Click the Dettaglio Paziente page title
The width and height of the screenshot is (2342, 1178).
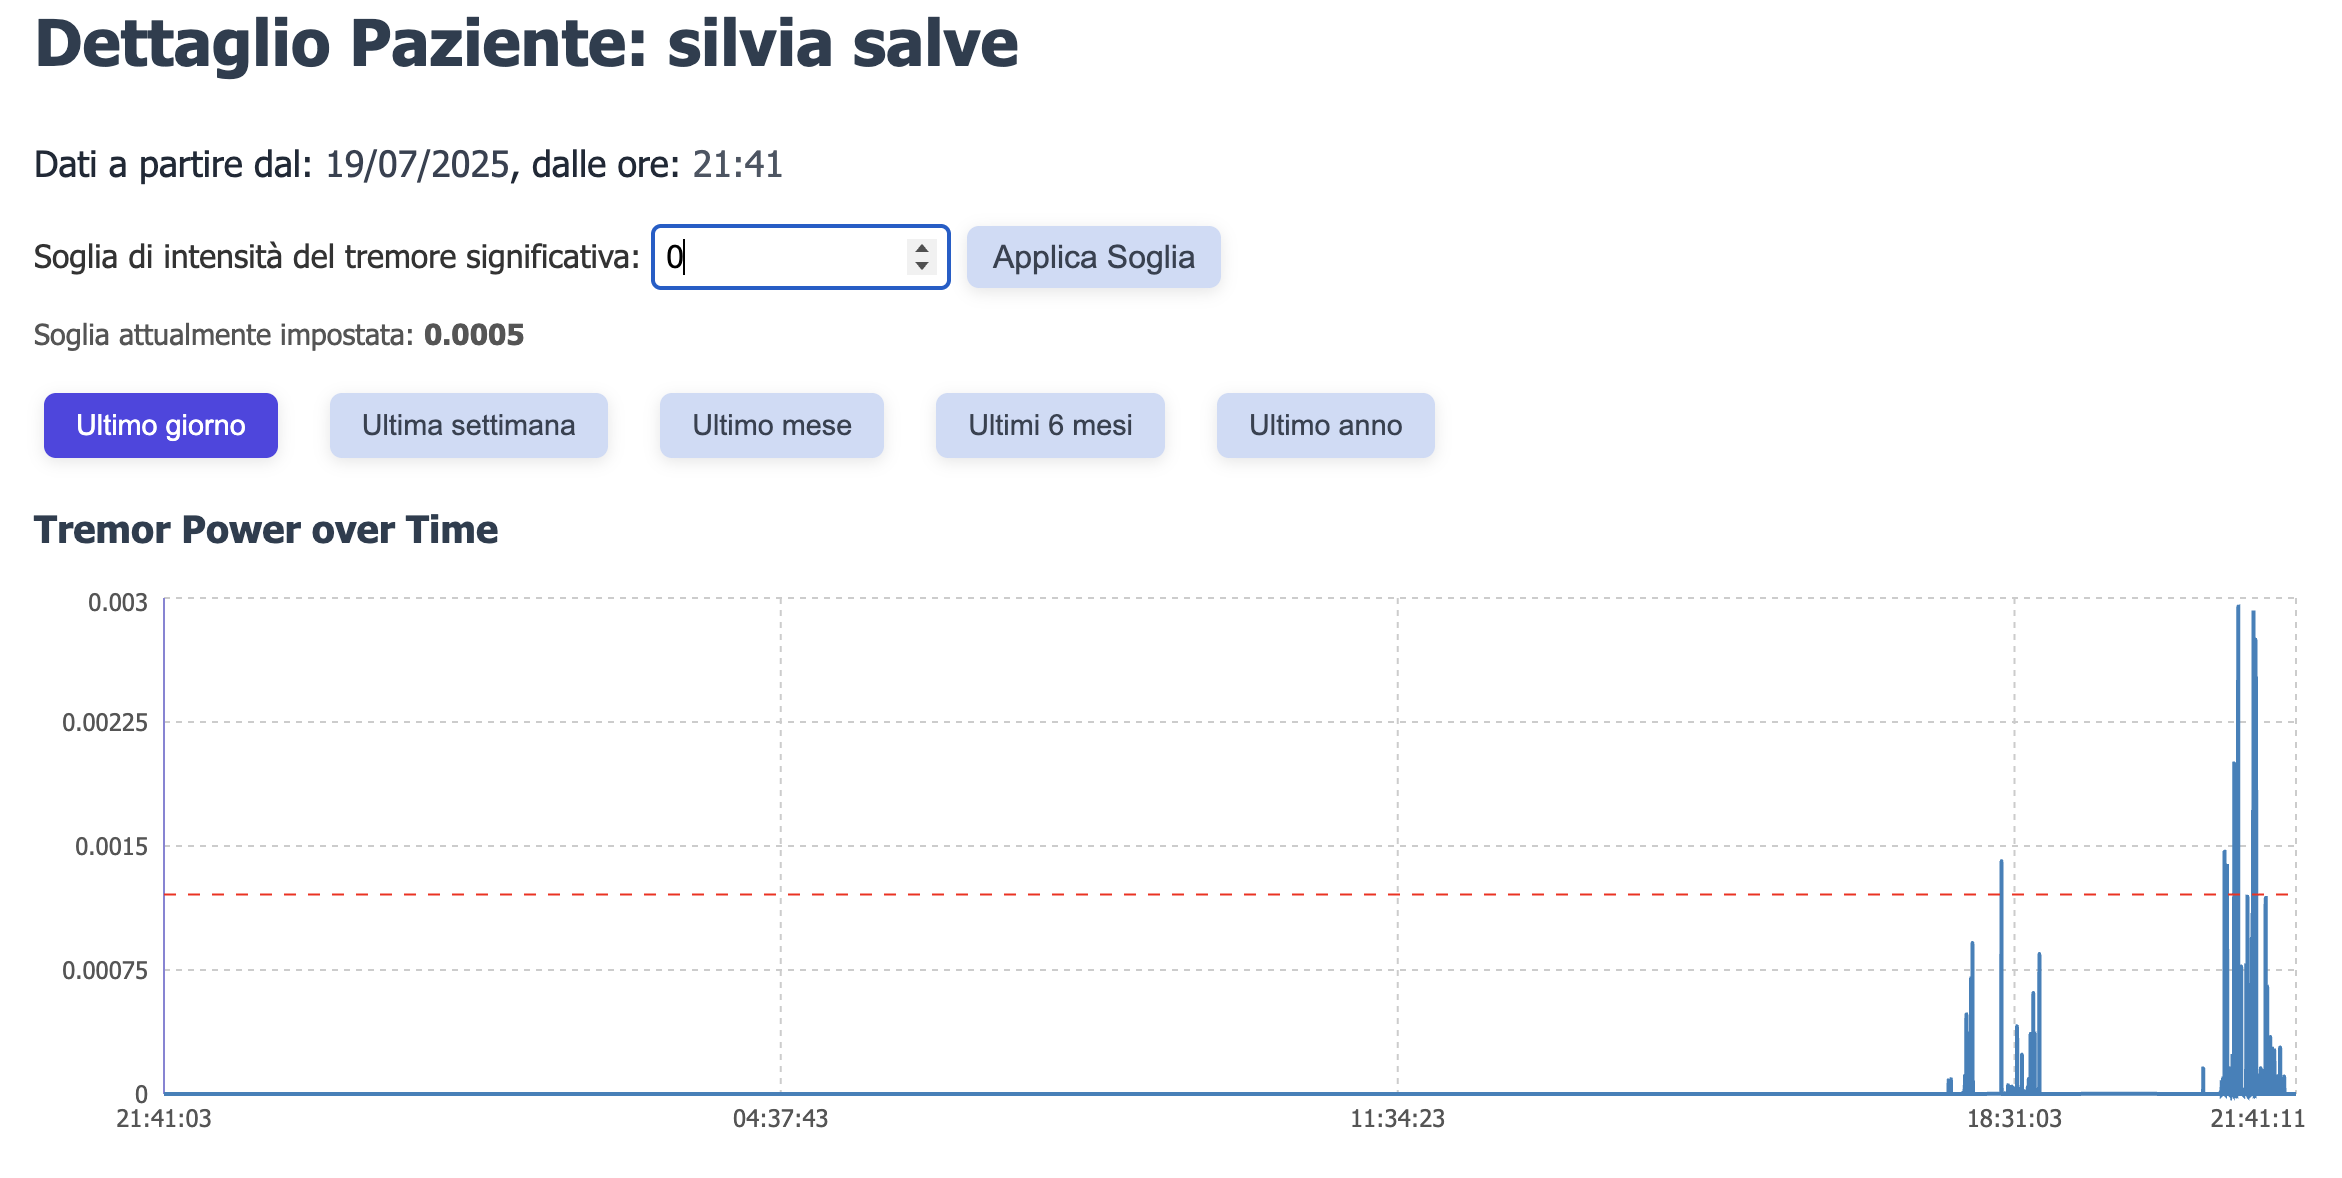click(x=526, y=44)
